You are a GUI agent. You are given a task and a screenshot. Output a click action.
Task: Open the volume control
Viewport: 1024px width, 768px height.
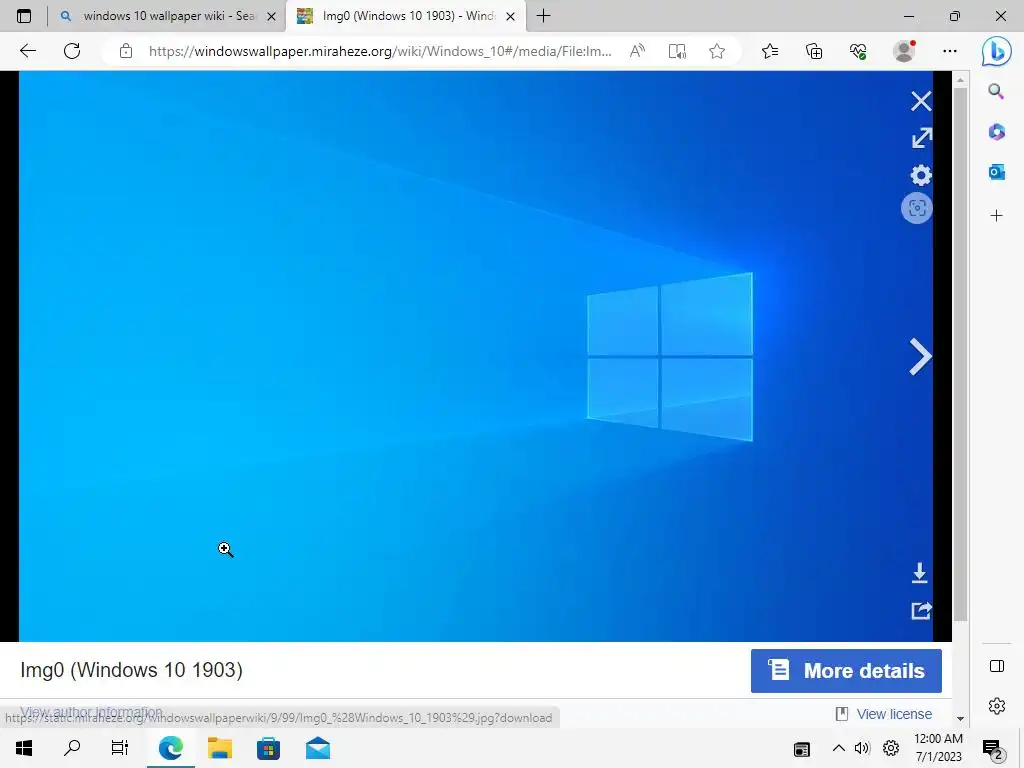click(862, 748)
